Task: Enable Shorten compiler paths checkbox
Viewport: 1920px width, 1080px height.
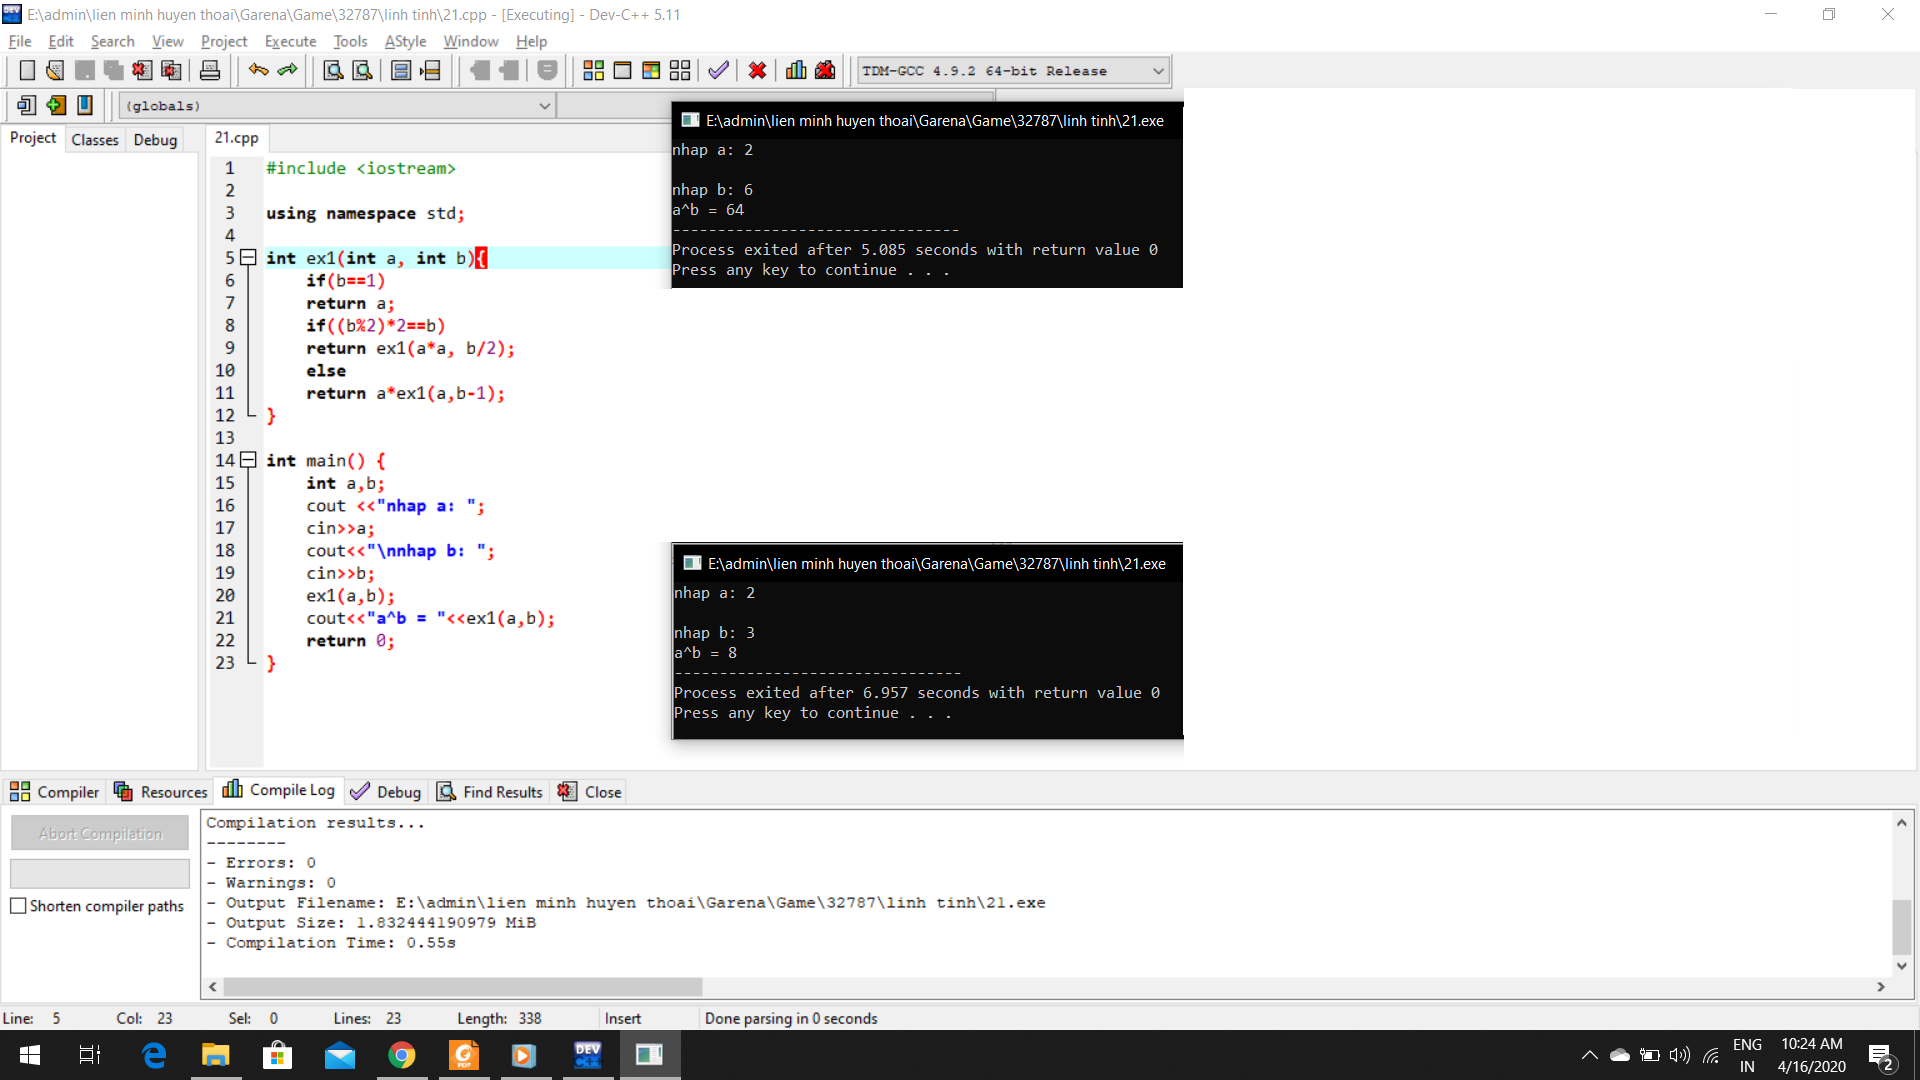Action: pyautogui.click(x=18, y=906)
